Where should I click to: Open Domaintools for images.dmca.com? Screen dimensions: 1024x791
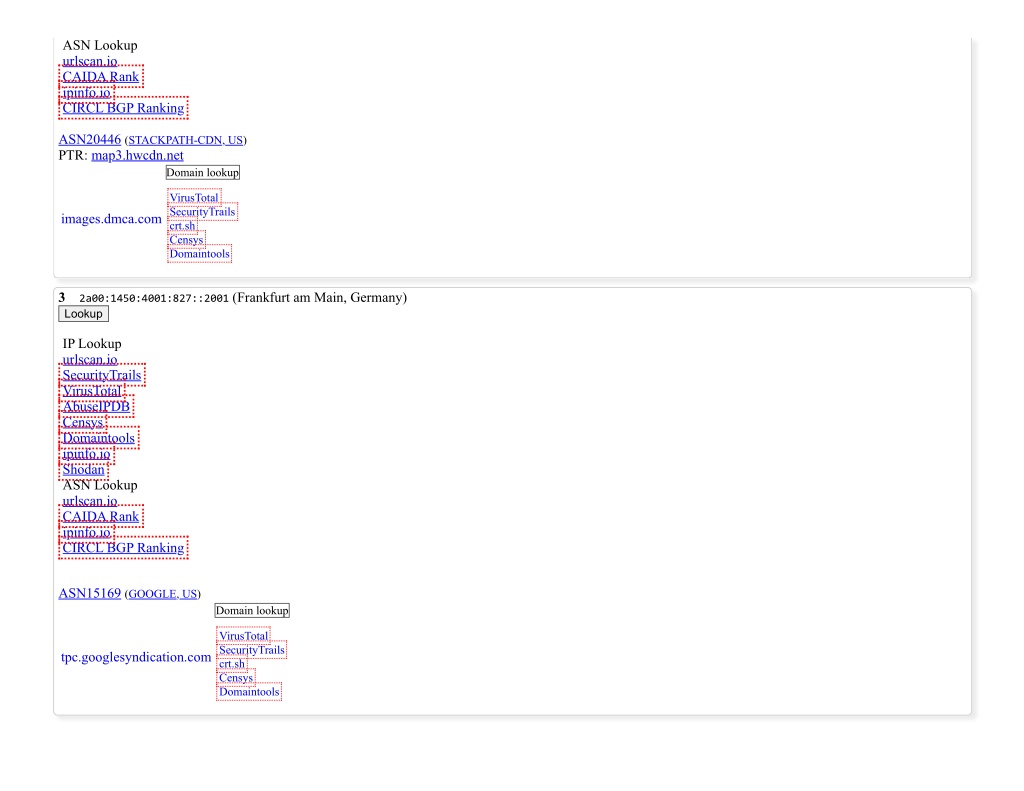coord(199,253)
